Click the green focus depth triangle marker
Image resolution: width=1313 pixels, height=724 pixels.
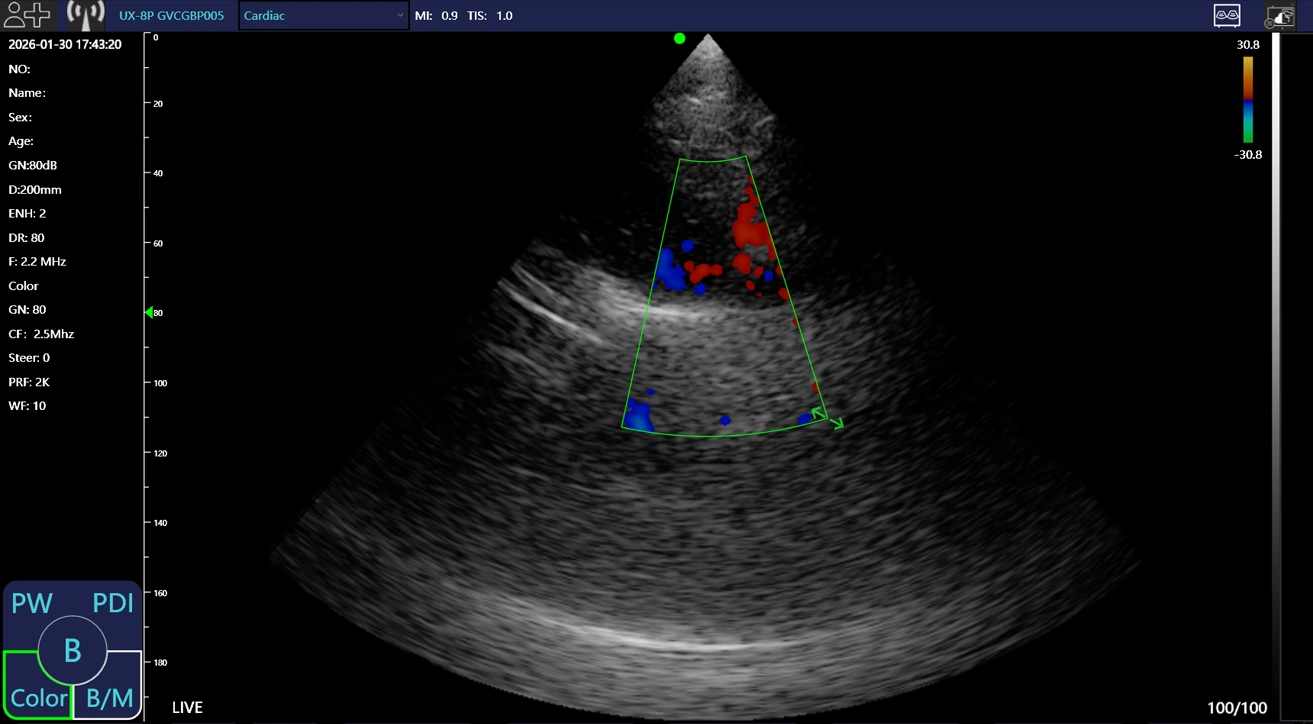click(149, 313)
